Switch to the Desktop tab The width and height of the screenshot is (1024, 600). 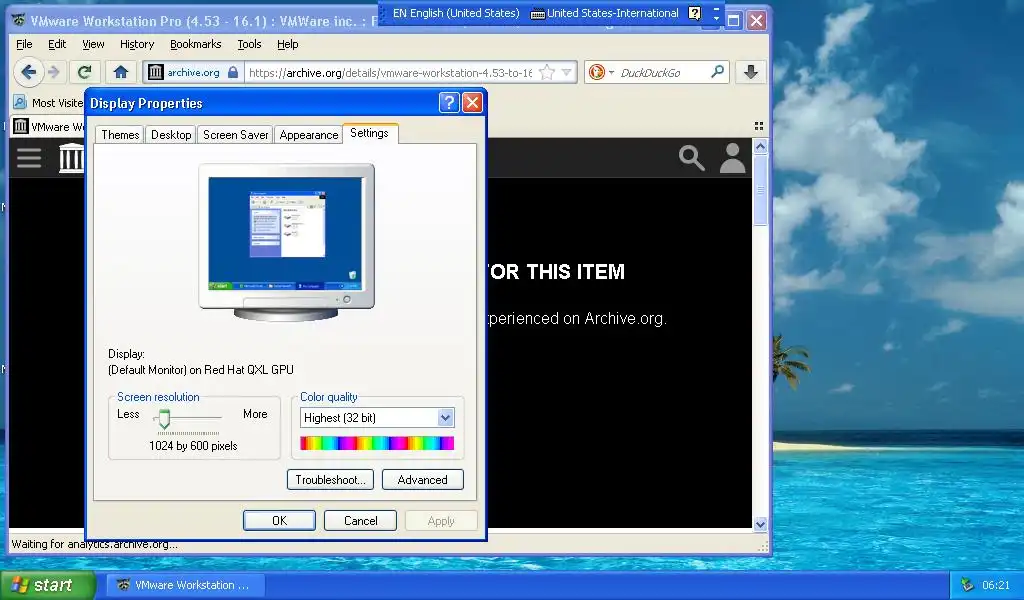tap(171, 134)
